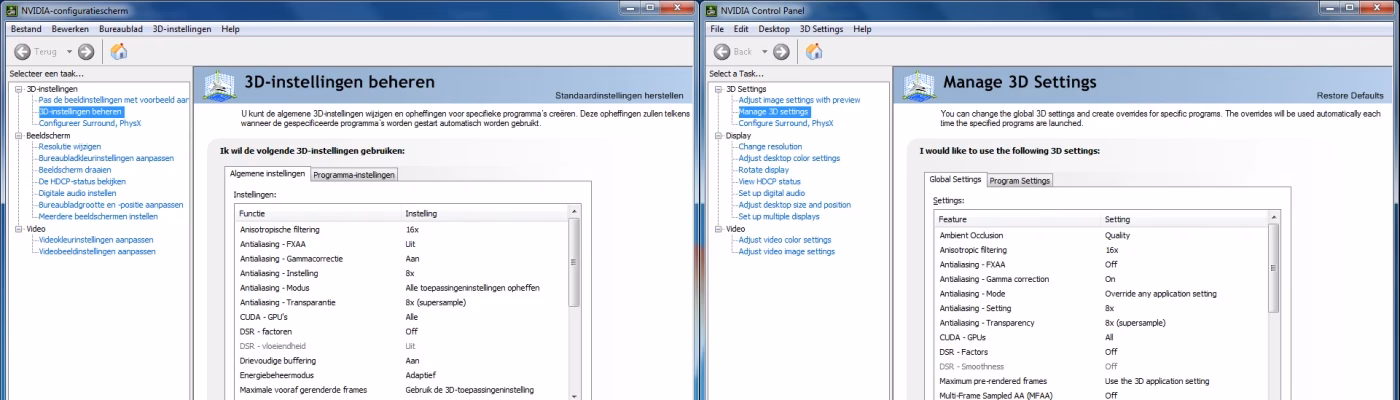Open Configure Surround, PhysX (English)
Viewport: 1400px width, 400px height.
786,123
